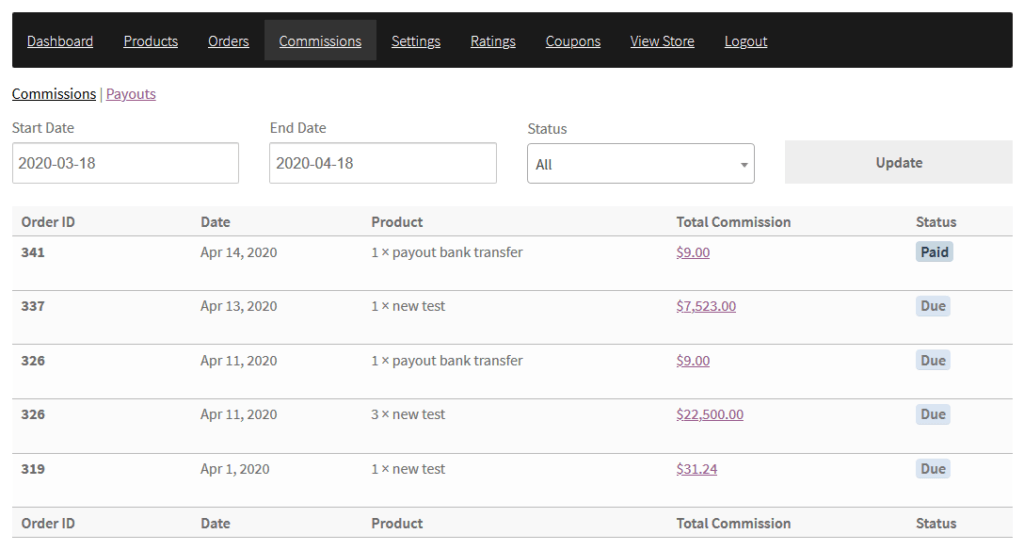1024x550 pixels.
Task: Open the $31.24 commission link
Action: coord(697,469)
